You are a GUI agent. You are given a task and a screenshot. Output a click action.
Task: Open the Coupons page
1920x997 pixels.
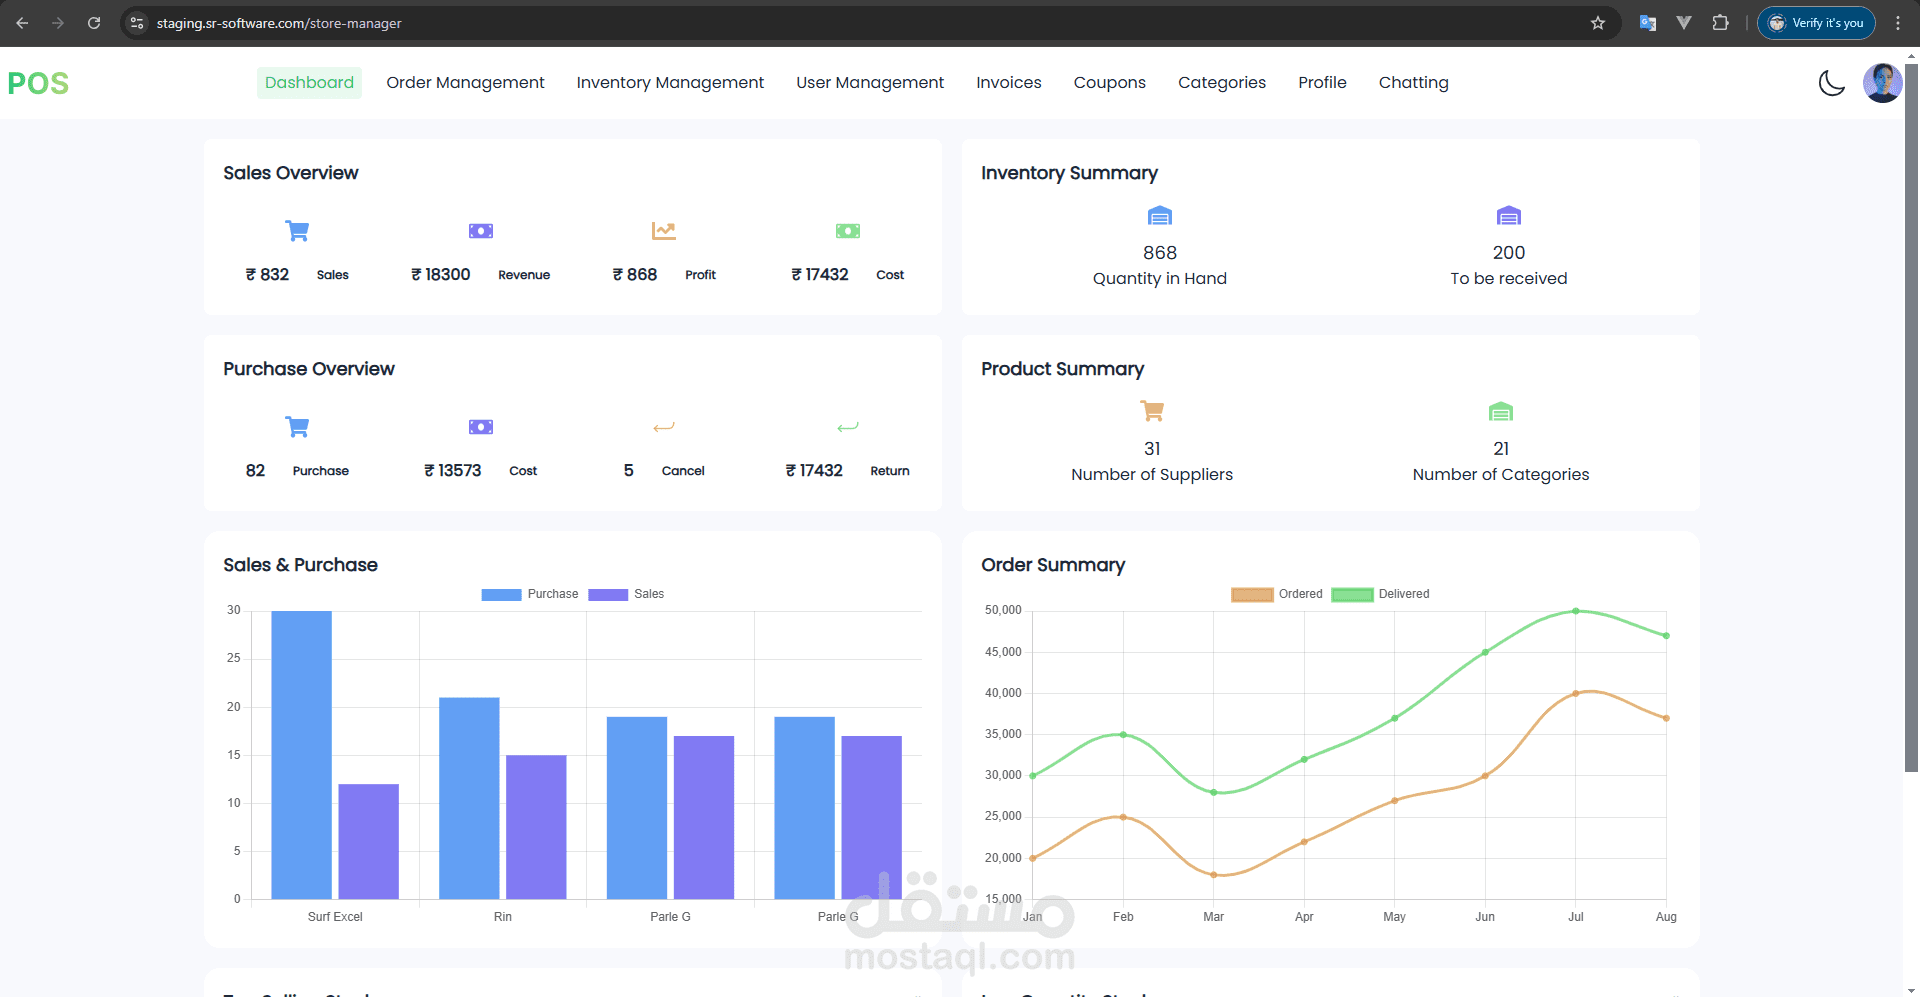(x=1109, y=83)
